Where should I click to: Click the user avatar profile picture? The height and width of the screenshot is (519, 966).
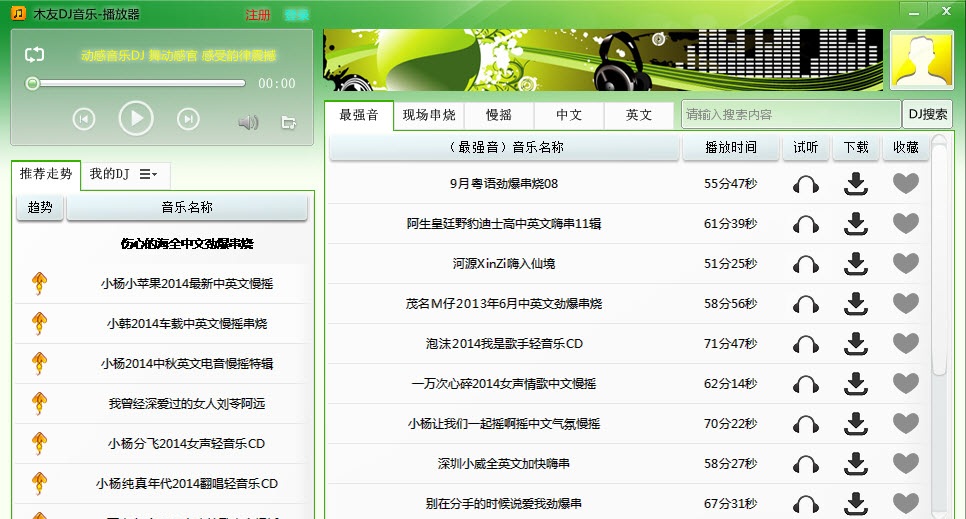[922, 60]
